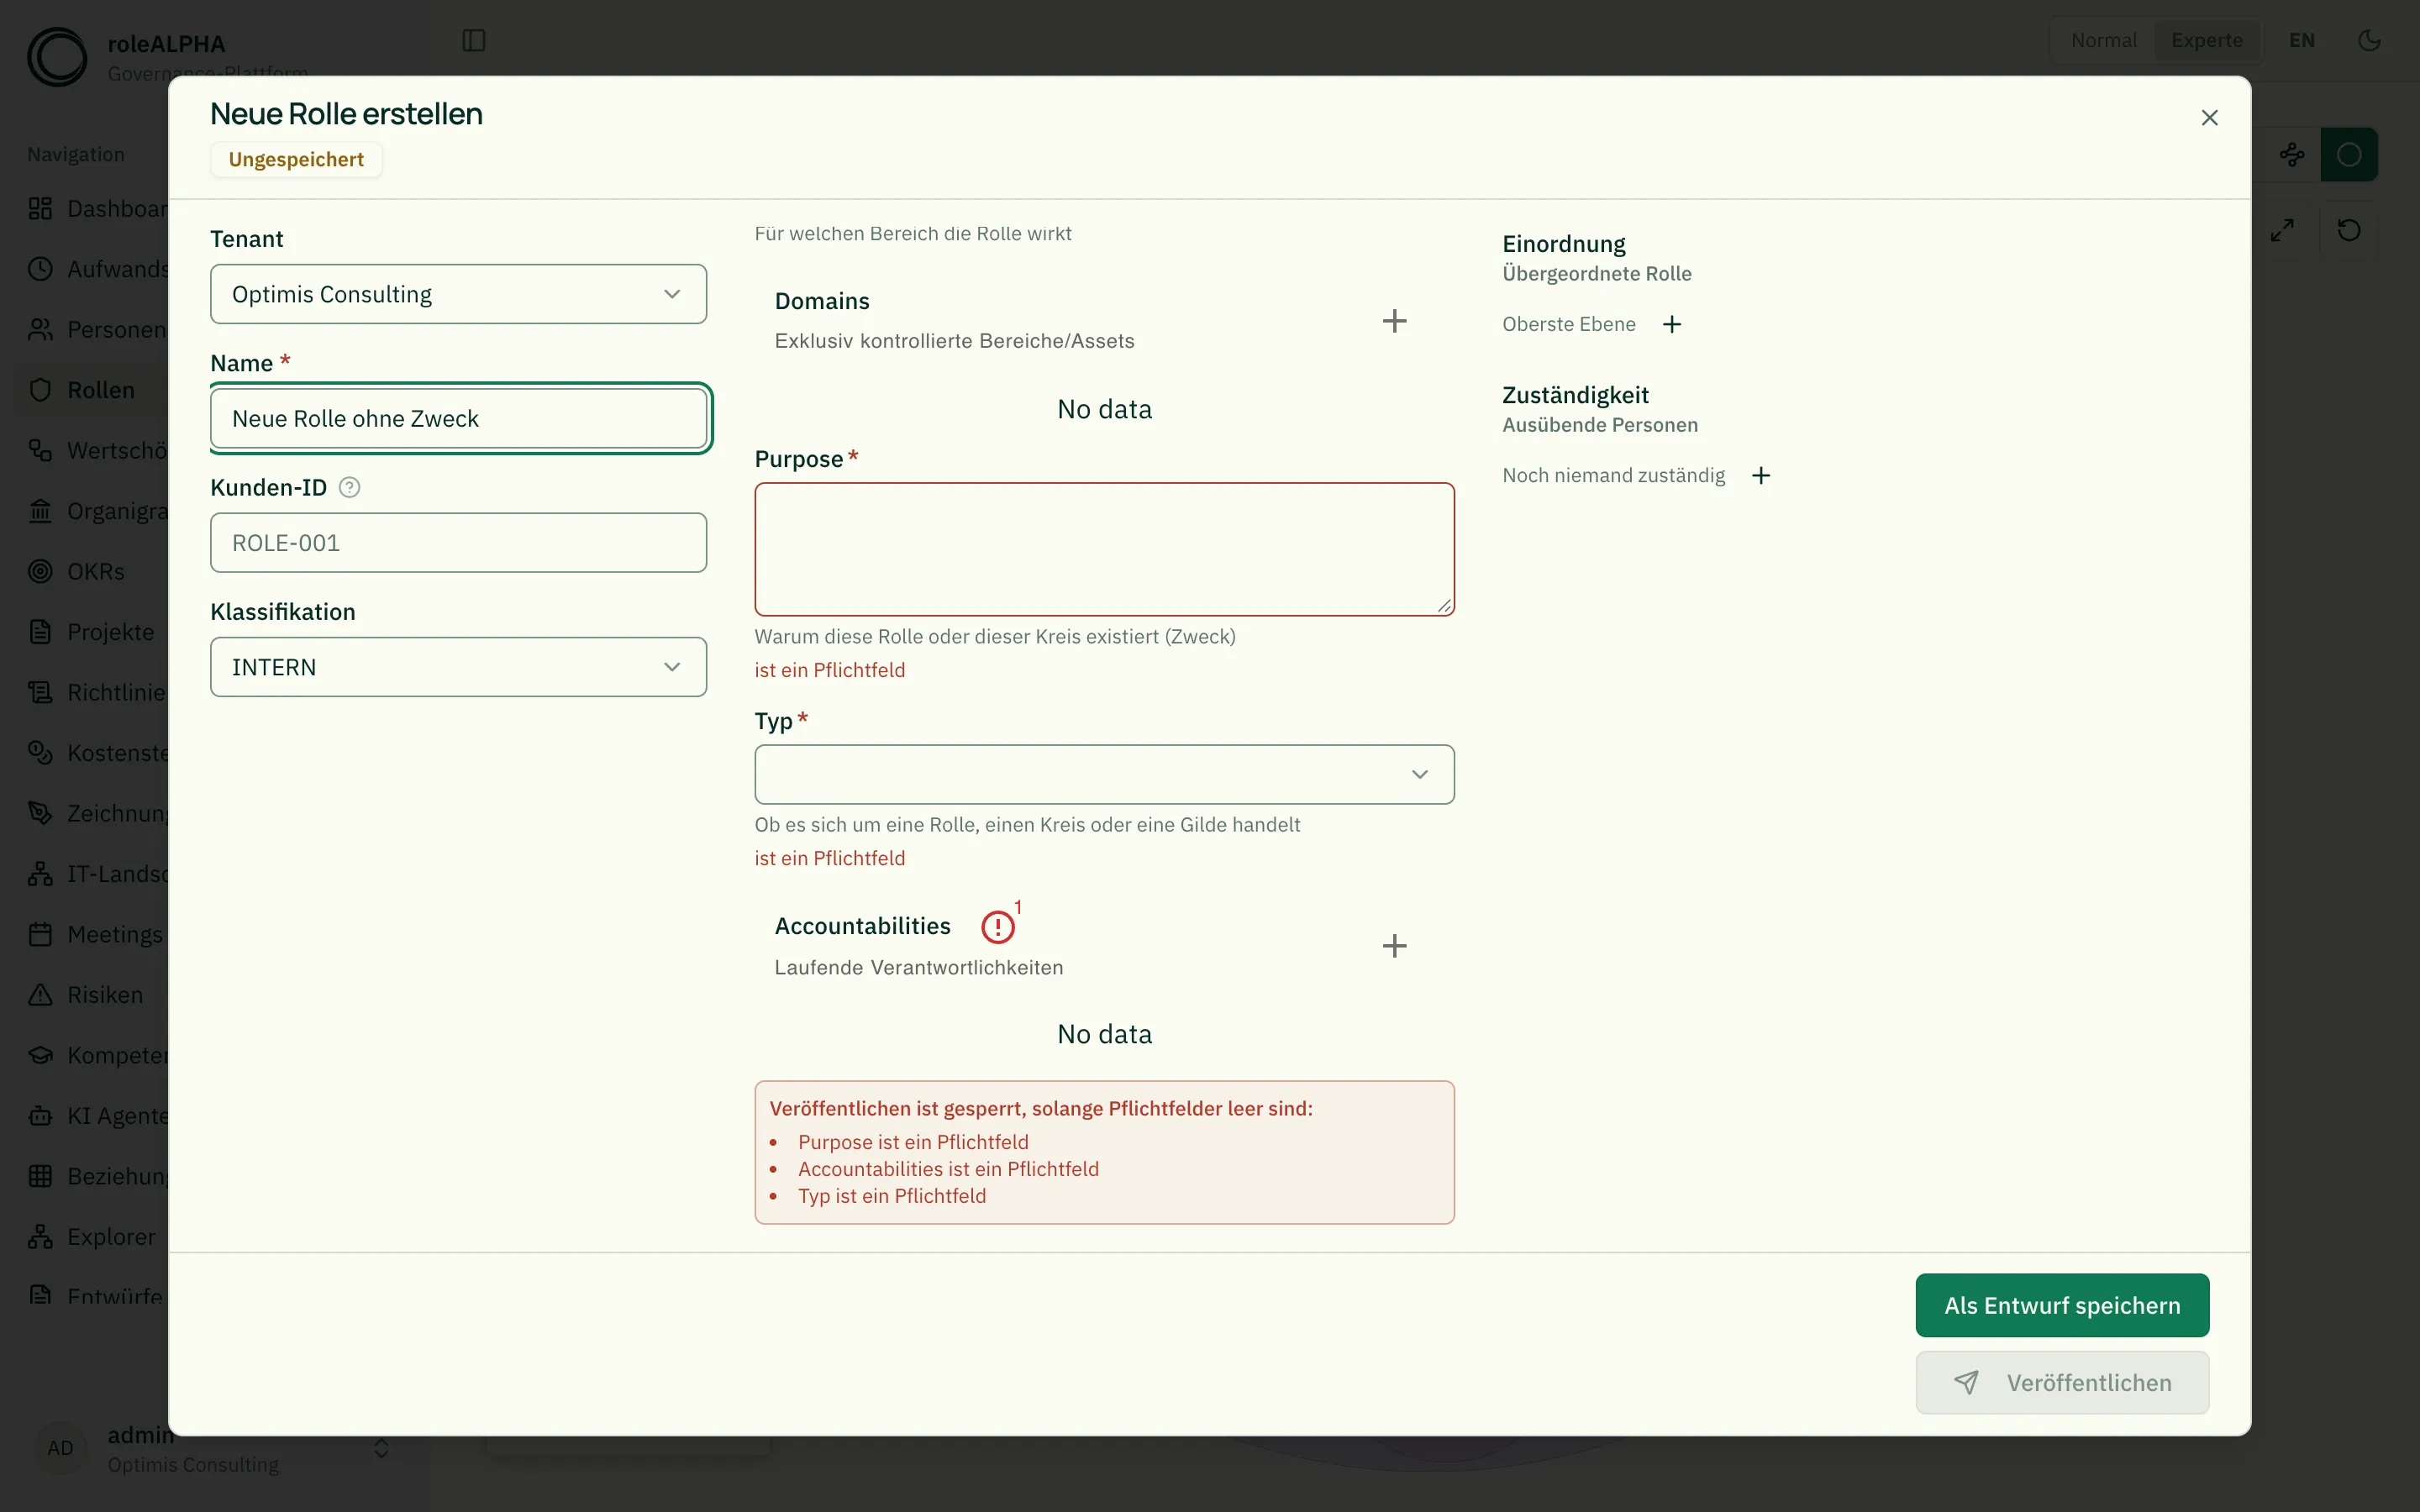The width and height of the screenshot is (2420, 1512).
Task: Expand the admin user menu chevron
Action: [x=381, y=1449]
